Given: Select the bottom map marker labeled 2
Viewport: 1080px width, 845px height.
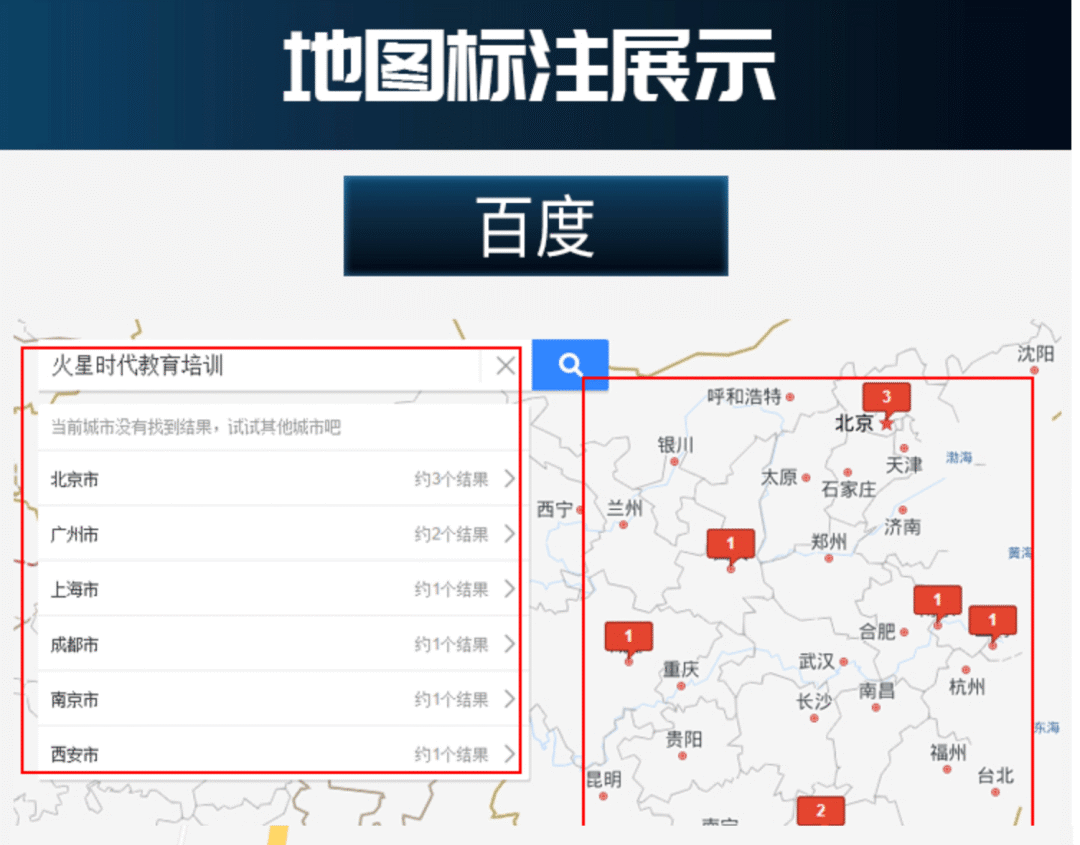Looking at the screenshot, I should coord(820,811).
